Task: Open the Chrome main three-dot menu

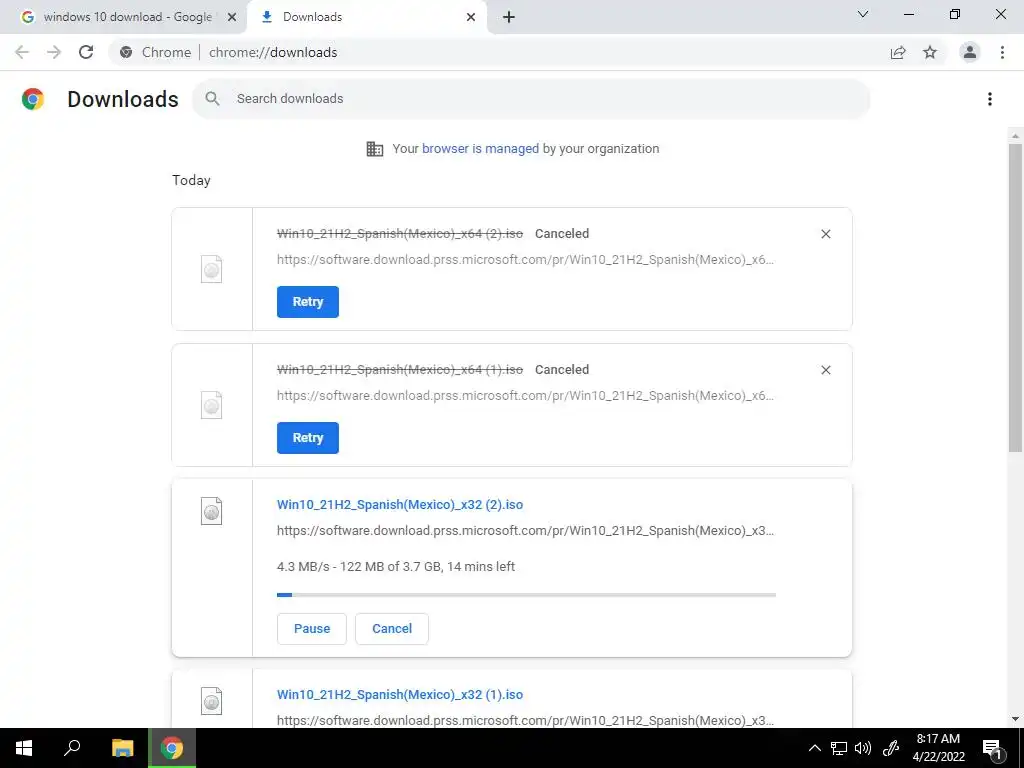Action: point(1002,52)
